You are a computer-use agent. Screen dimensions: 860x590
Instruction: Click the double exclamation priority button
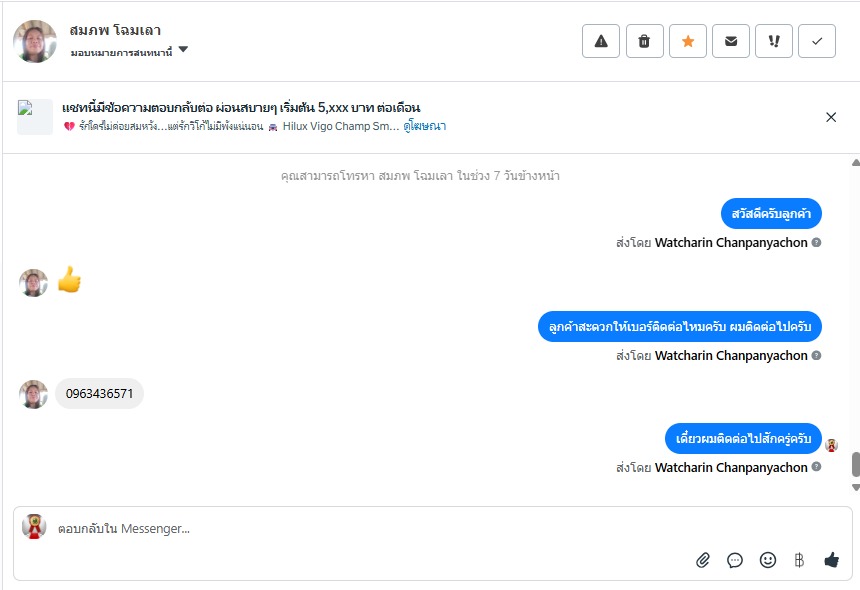pos(774,41)
